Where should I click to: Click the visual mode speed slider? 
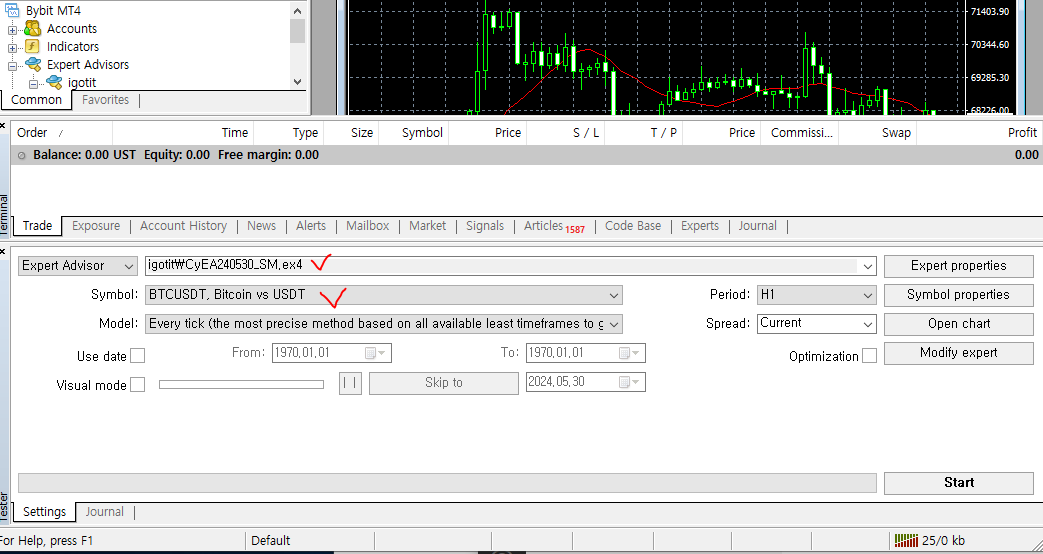(241, 384)
